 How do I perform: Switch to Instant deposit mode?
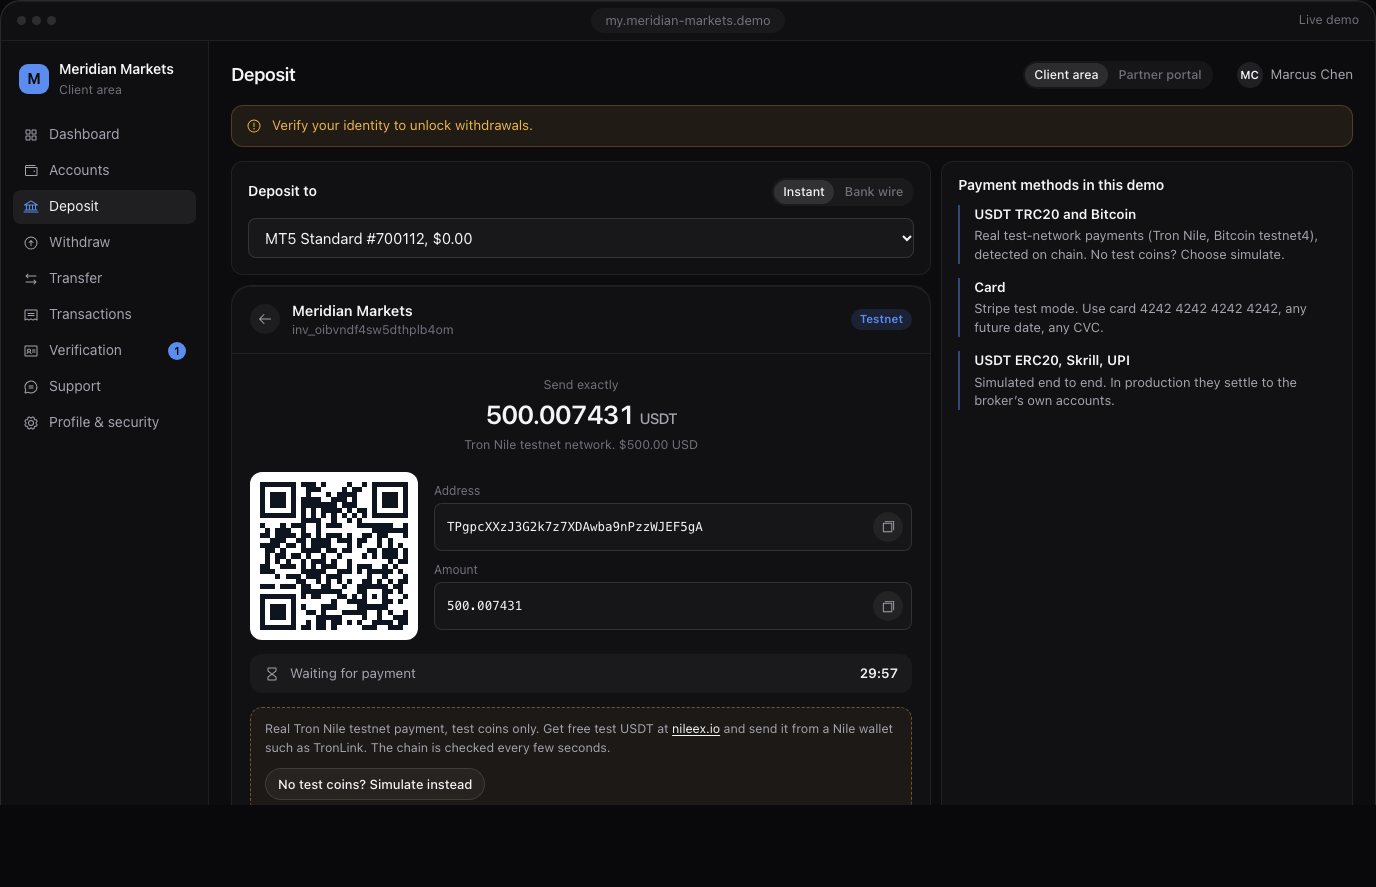pos(804,192)
